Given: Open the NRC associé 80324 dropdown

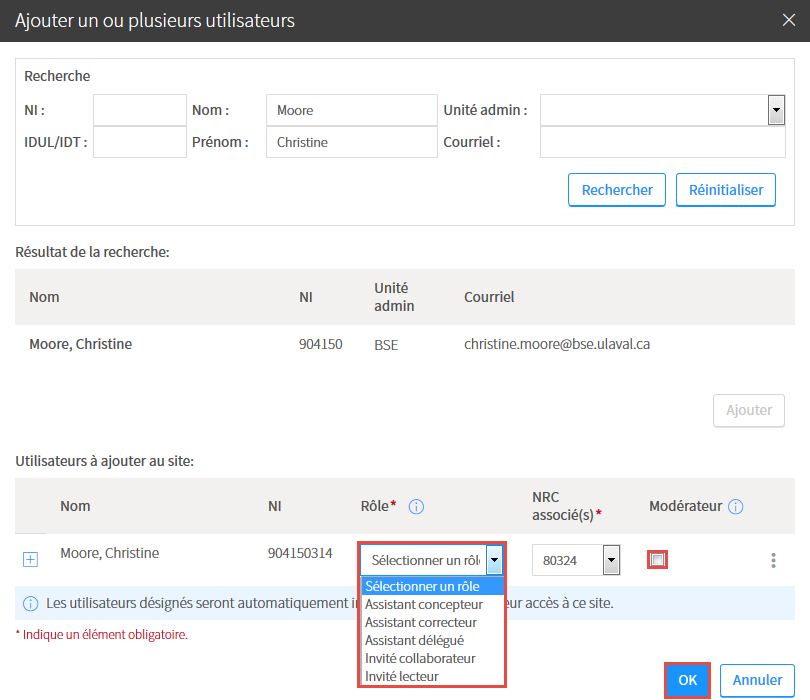Looking at the screenshot, I should tap(611, 560).
